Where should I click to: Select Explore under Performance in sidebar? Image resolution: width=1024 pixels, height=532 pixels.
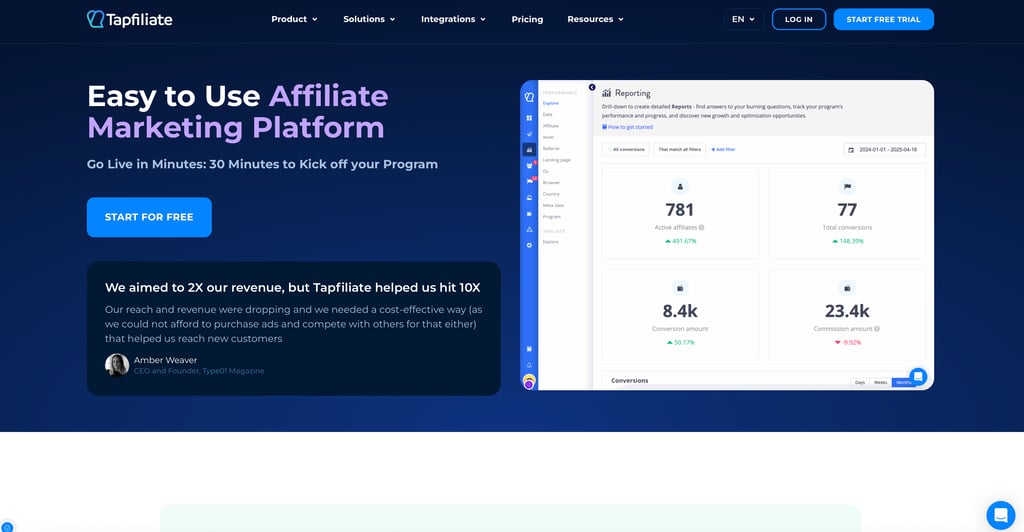point(551,103)
